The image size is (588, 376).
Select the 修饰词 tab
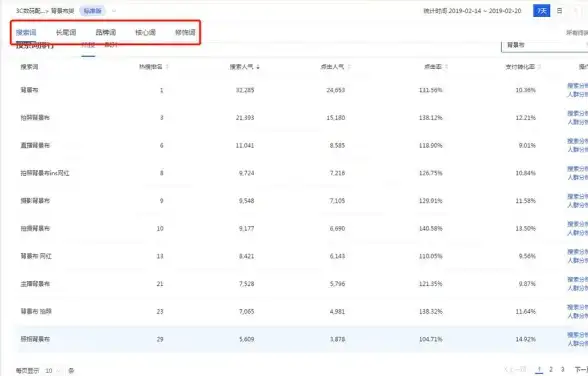(185, 33)
